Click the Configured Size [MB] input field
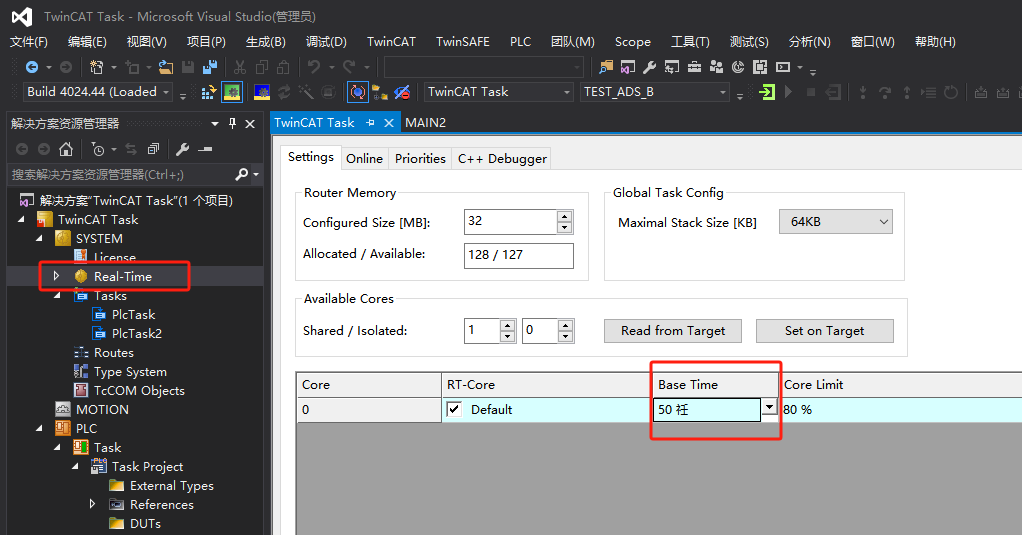 point(510,222)
